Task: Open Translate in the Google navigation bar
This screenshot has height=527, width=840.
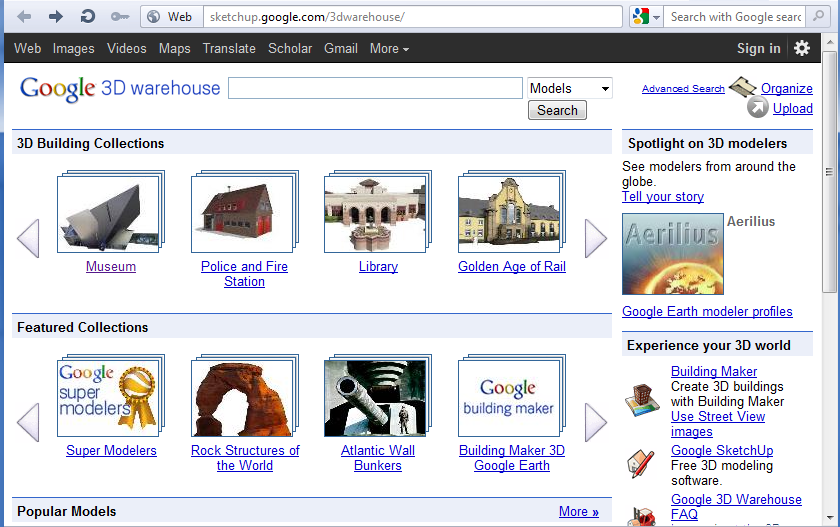Action: tap(229, 48)
